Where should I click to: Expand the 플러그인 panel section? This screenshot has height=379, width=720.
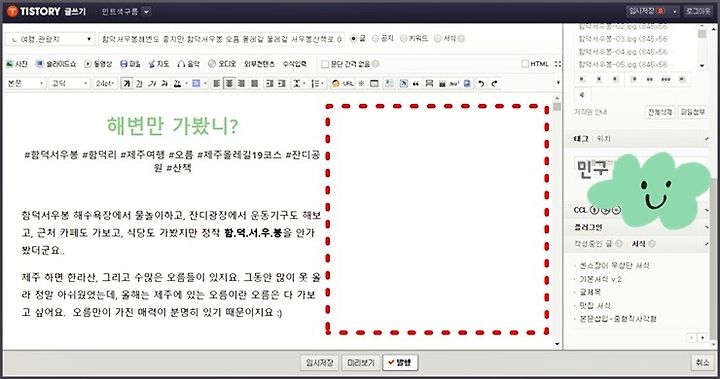[706, 227]
